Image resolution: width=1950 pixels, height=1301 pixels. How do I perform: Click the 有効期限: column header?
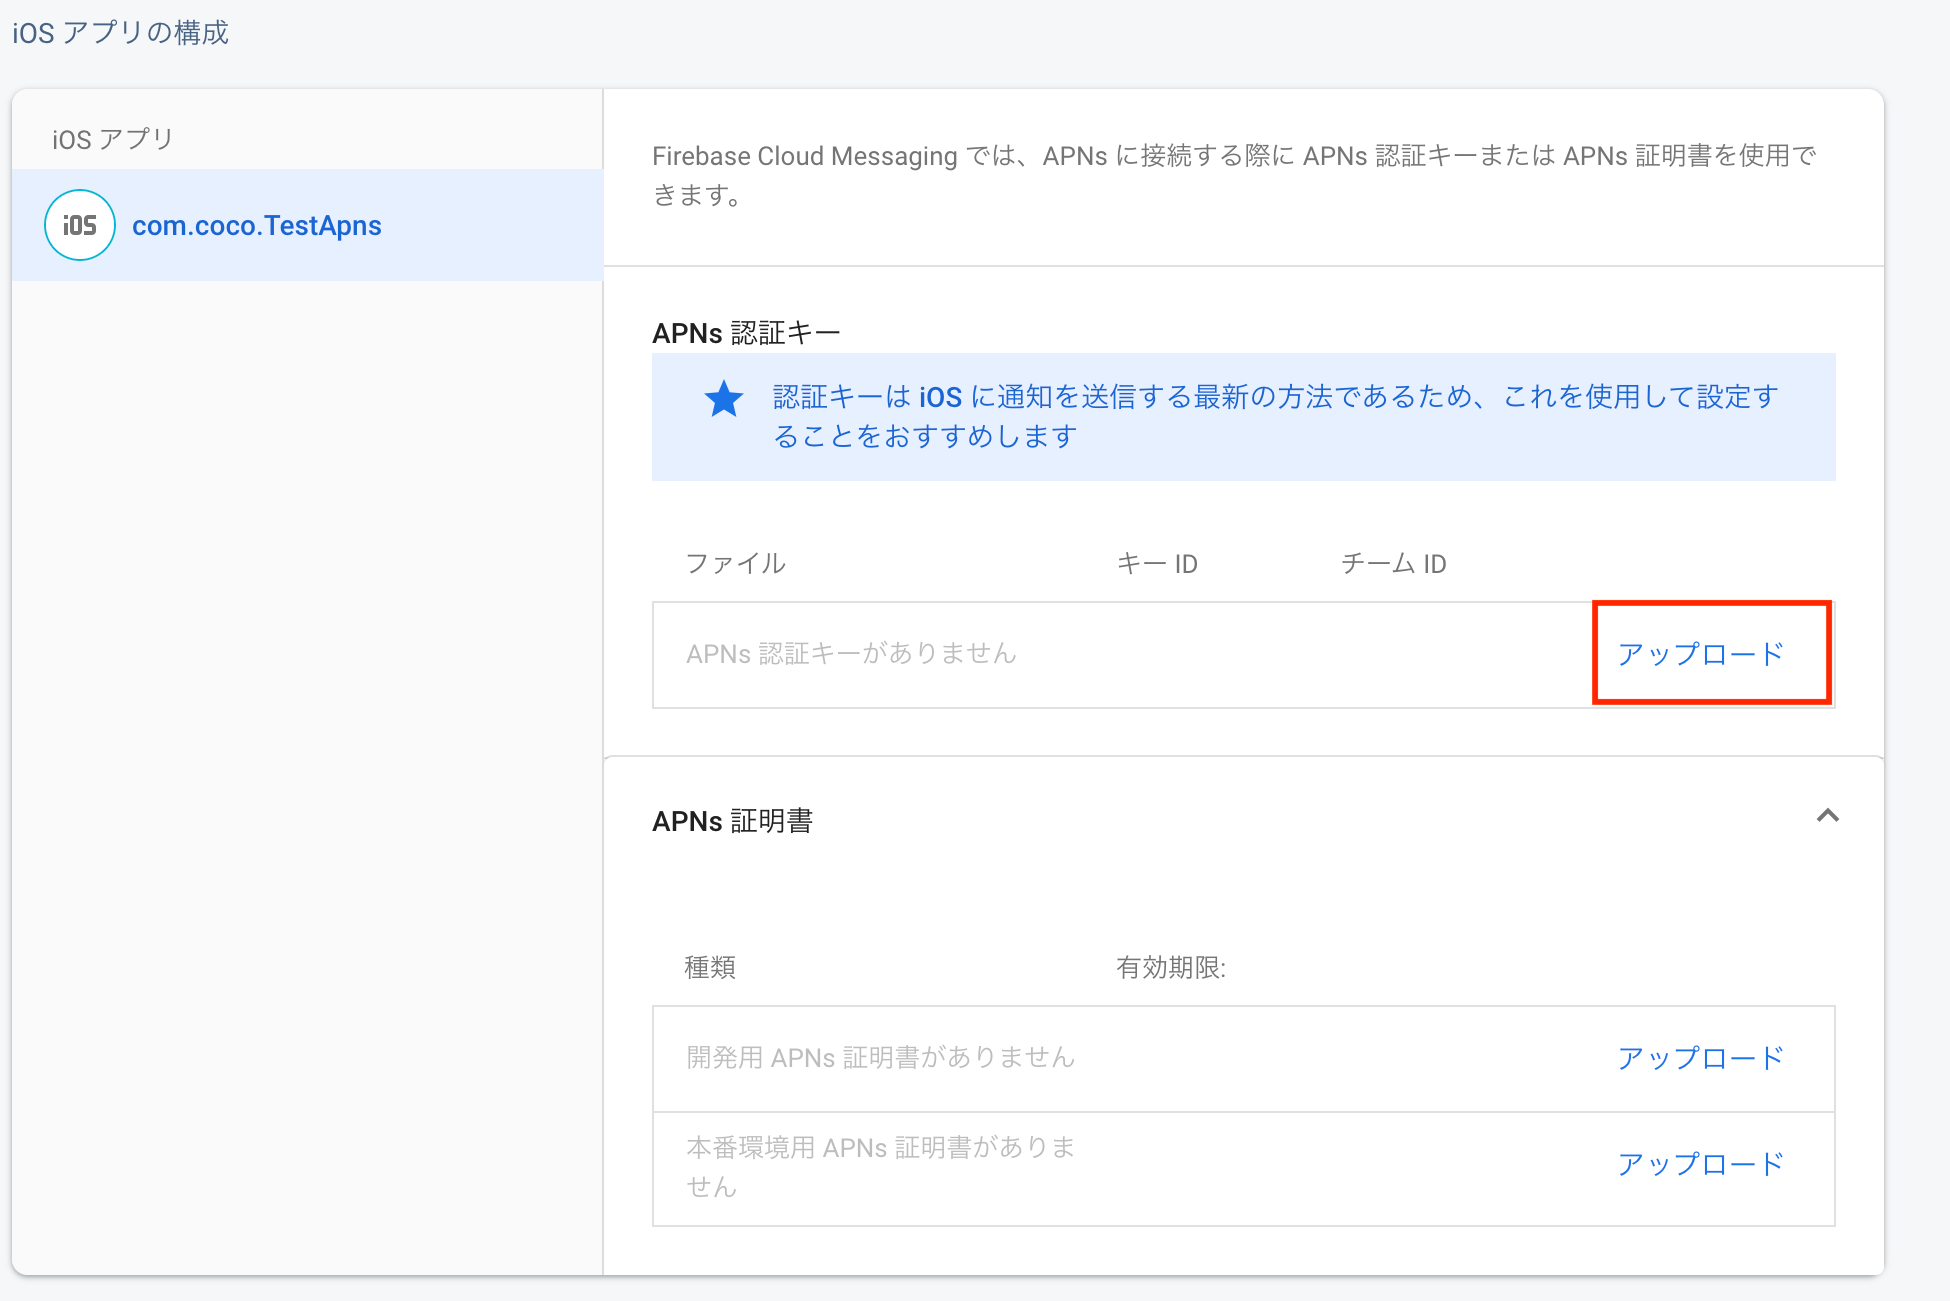tap(1171, 967)
